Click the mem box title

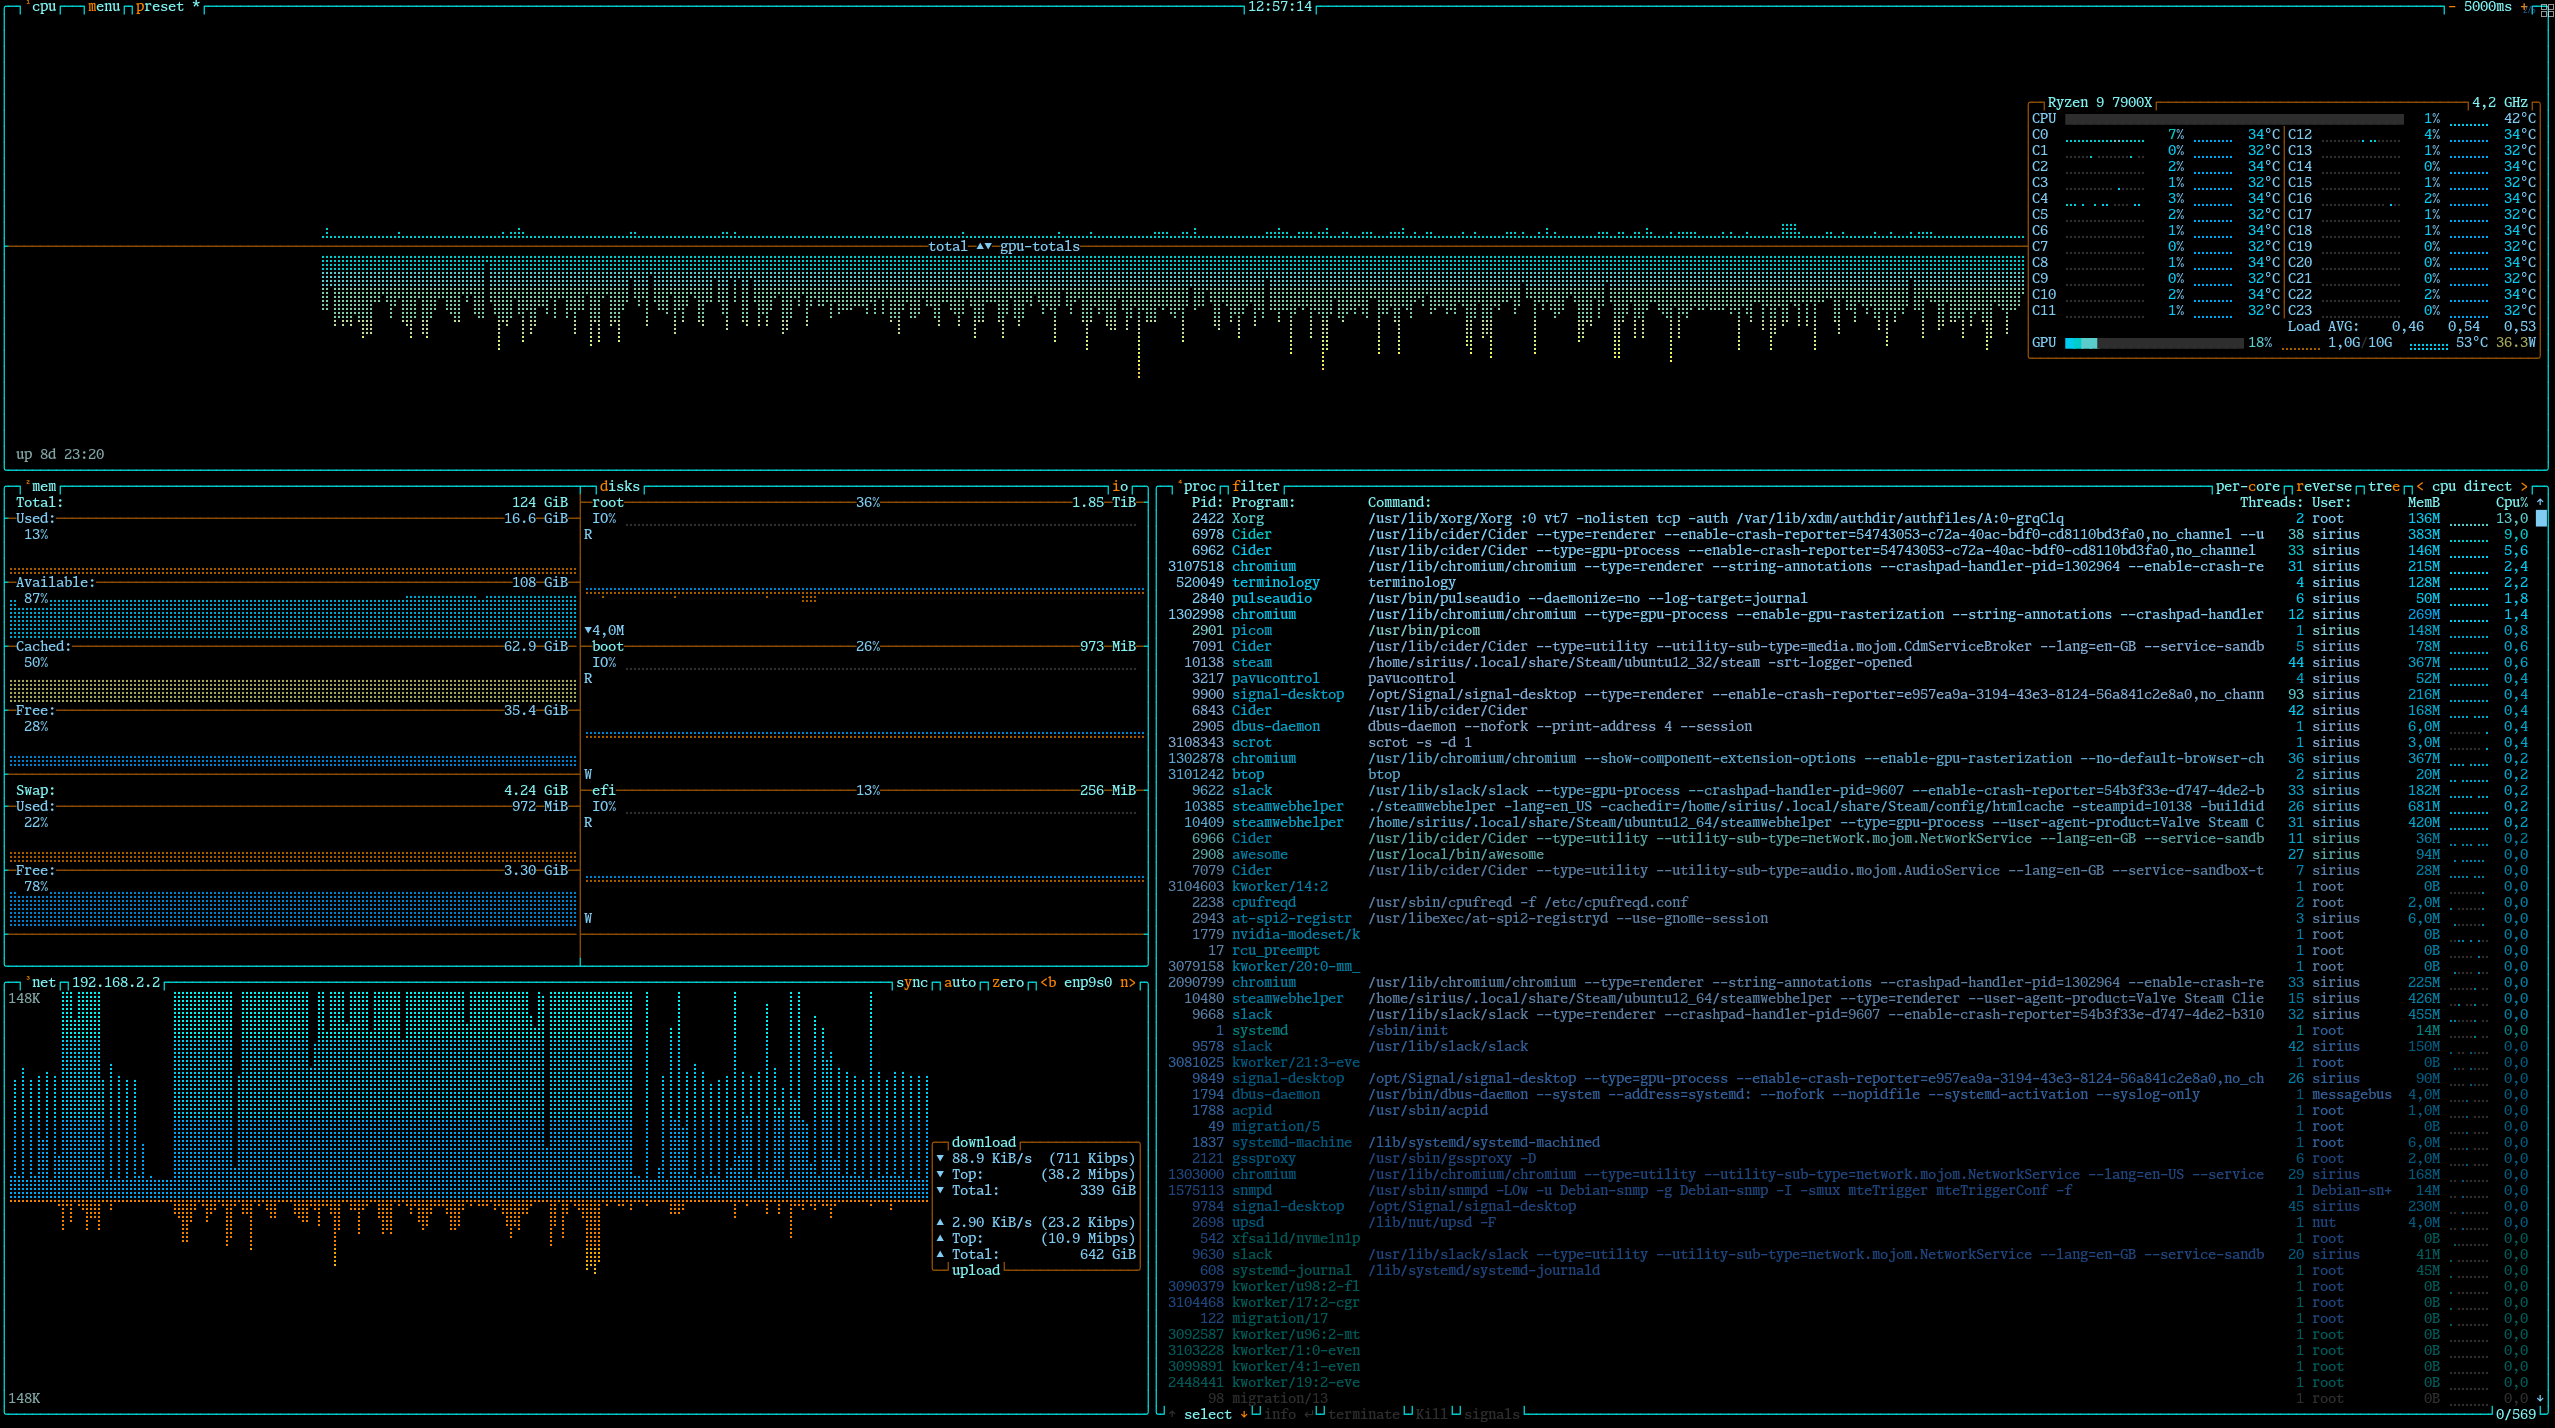point(44,487)
